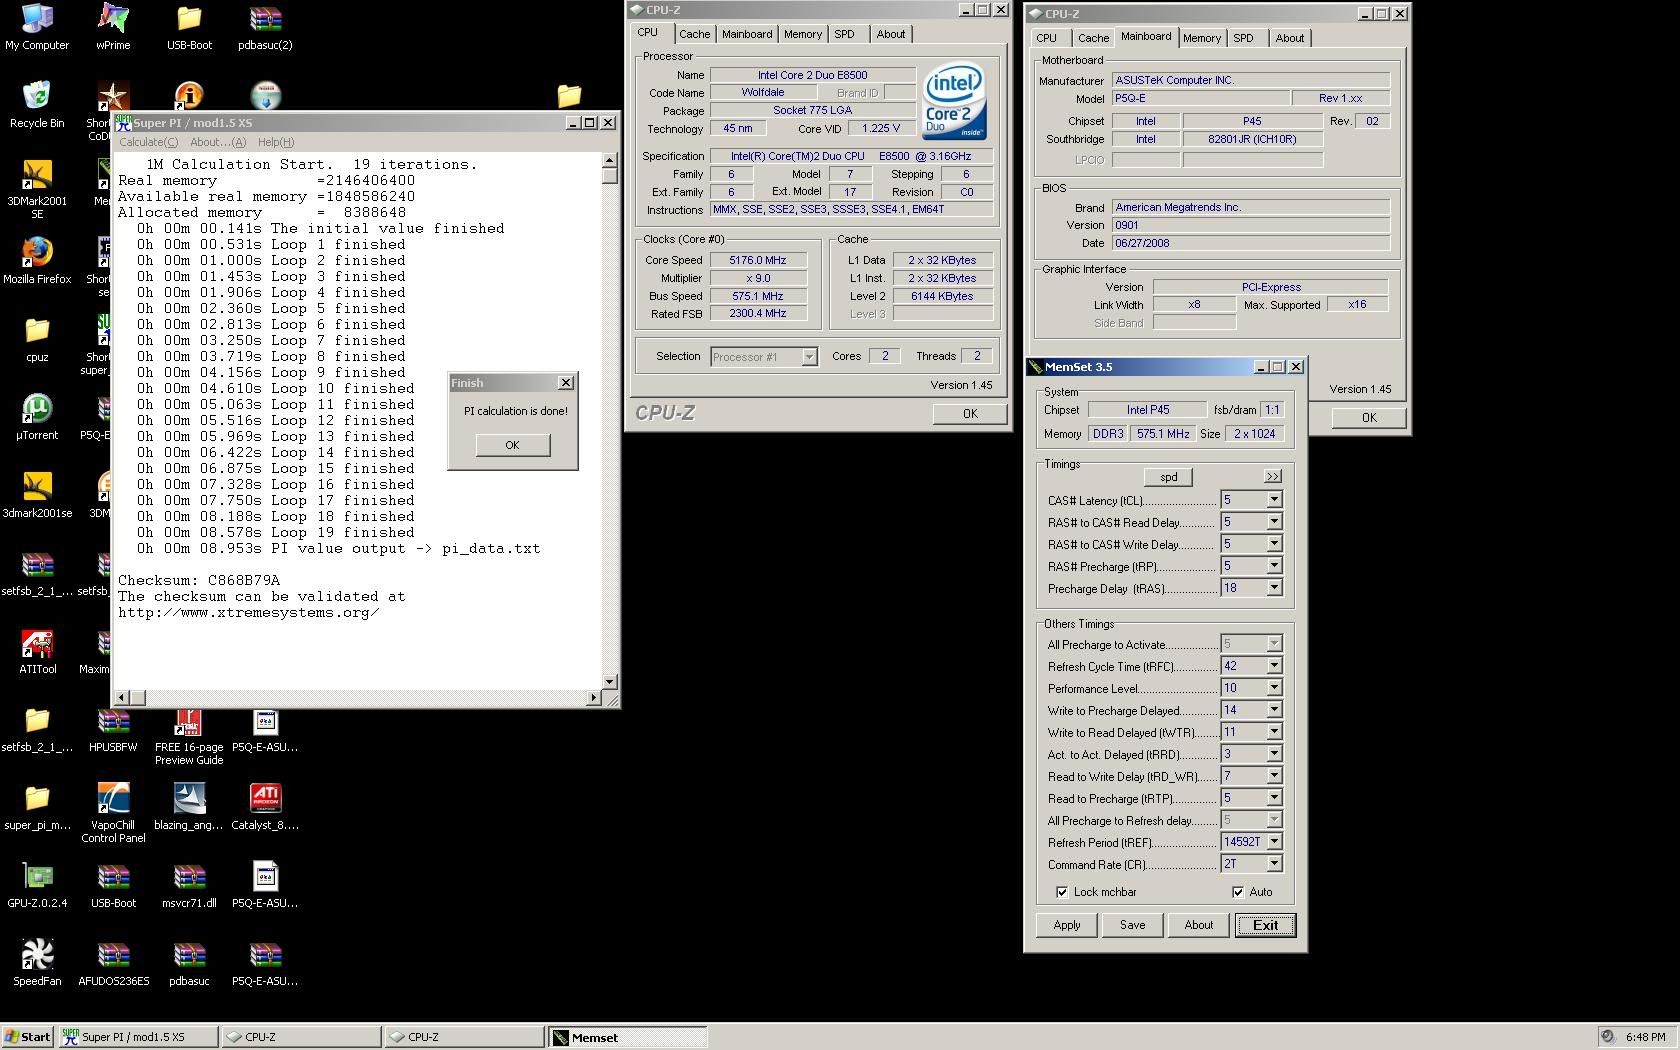This screenshot has height=1050, width=1680.
Task: Expand Refresh Period (tREF) dropdown
Action: click(1274, 841)
